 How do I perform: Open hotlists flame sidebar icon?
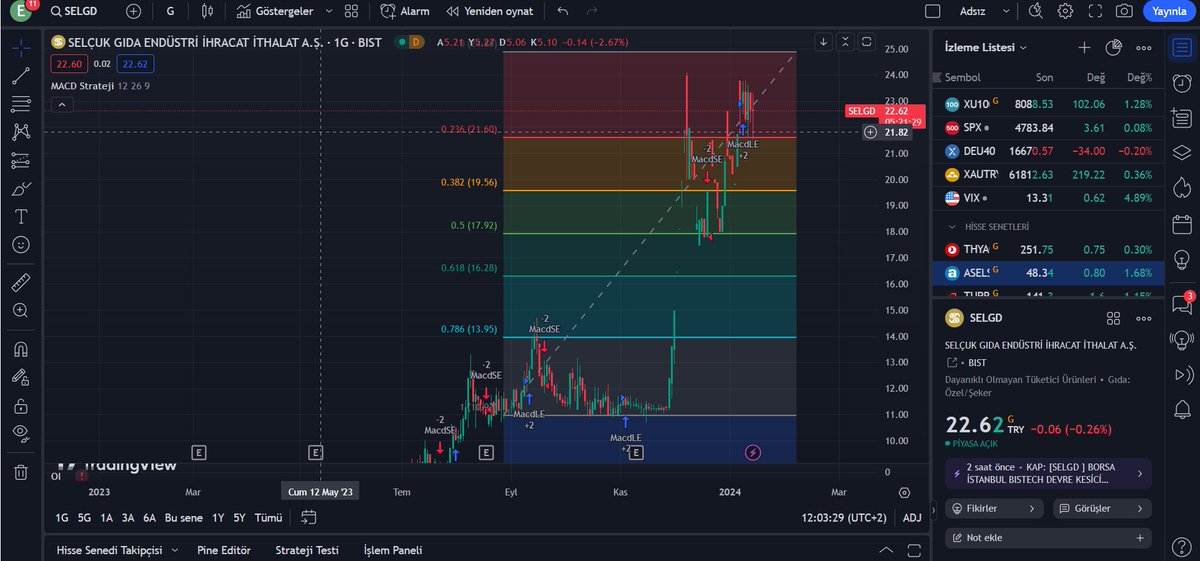coord(1181,188)
